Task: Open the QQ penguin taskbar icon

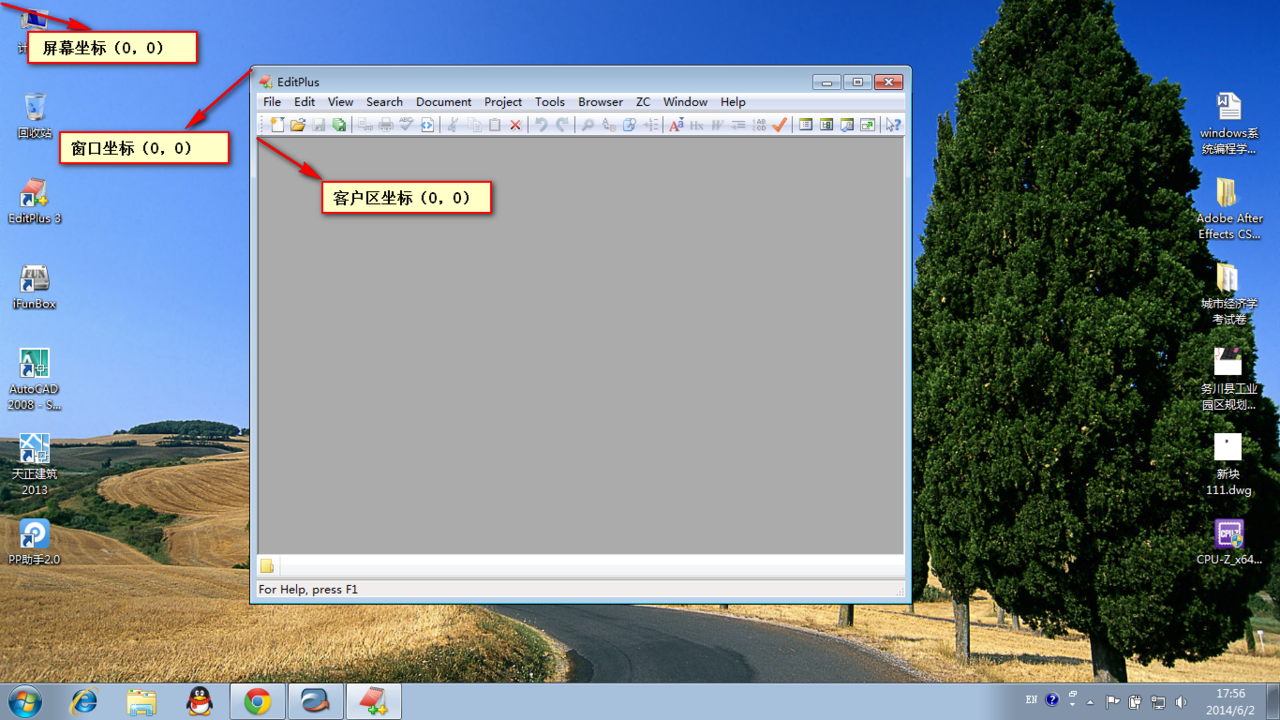Action: 200,702
